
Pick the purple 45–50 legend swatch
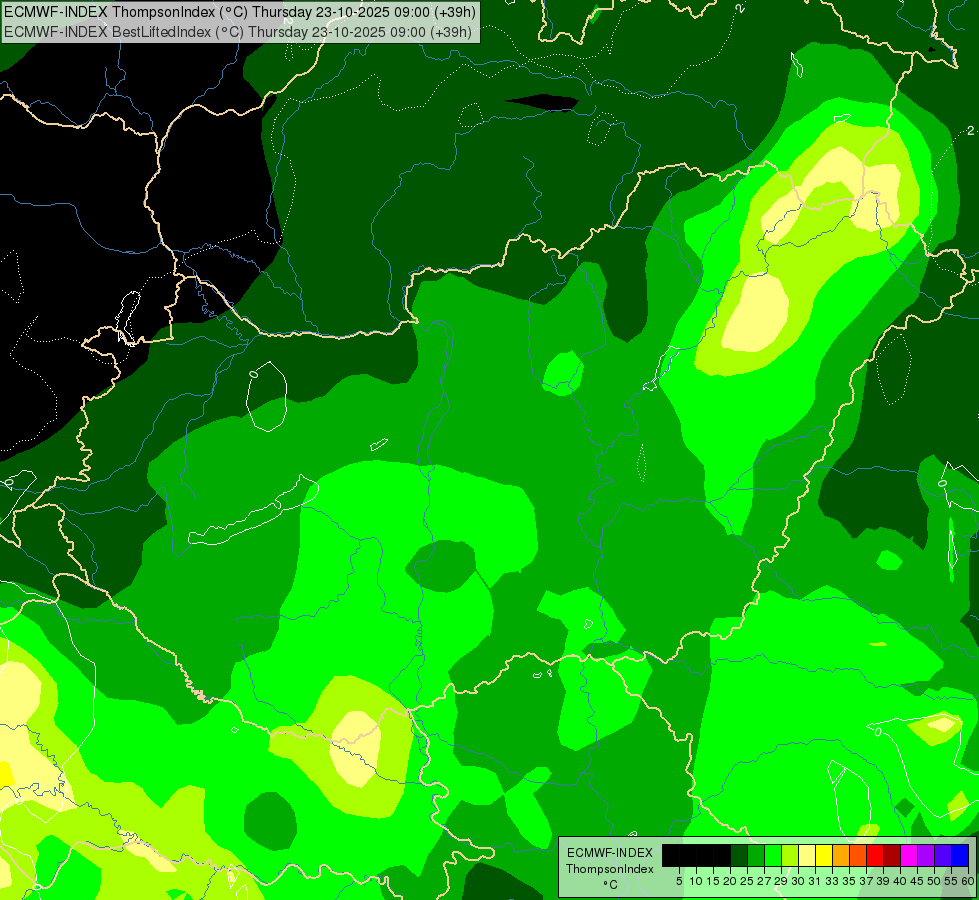pyautogui.click(x=926, y=855)
